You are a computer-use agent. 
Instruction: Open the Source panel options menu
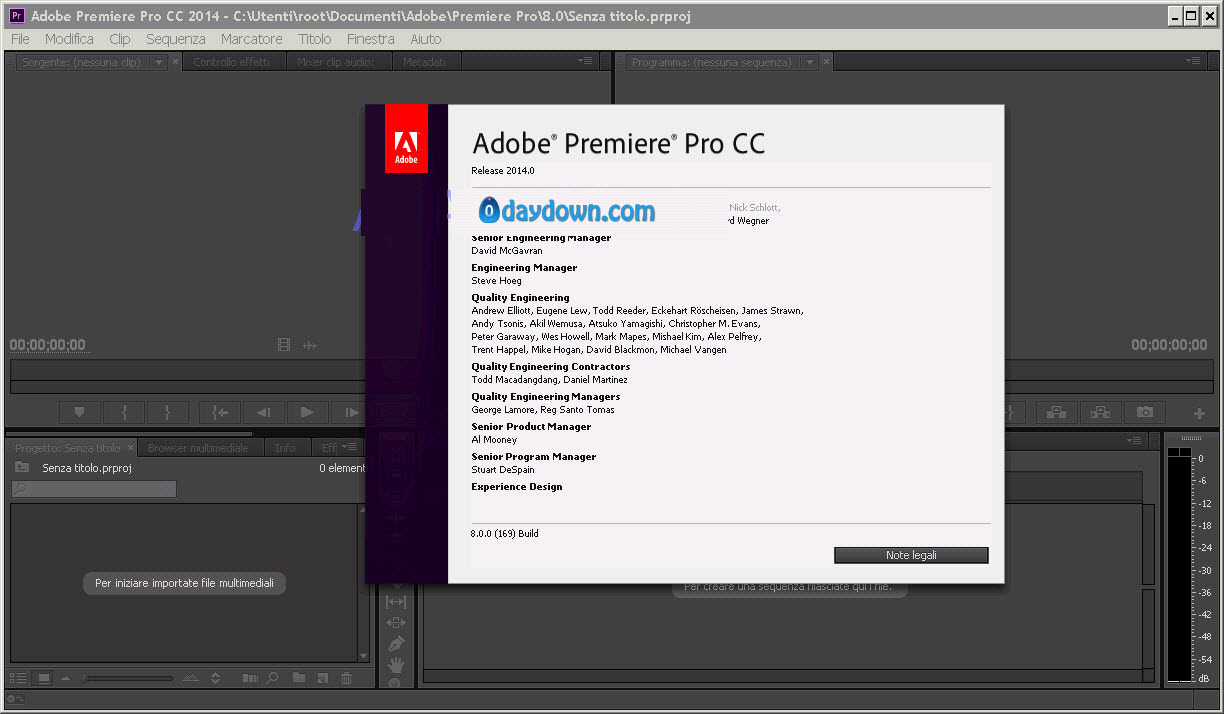coord(586,61)
